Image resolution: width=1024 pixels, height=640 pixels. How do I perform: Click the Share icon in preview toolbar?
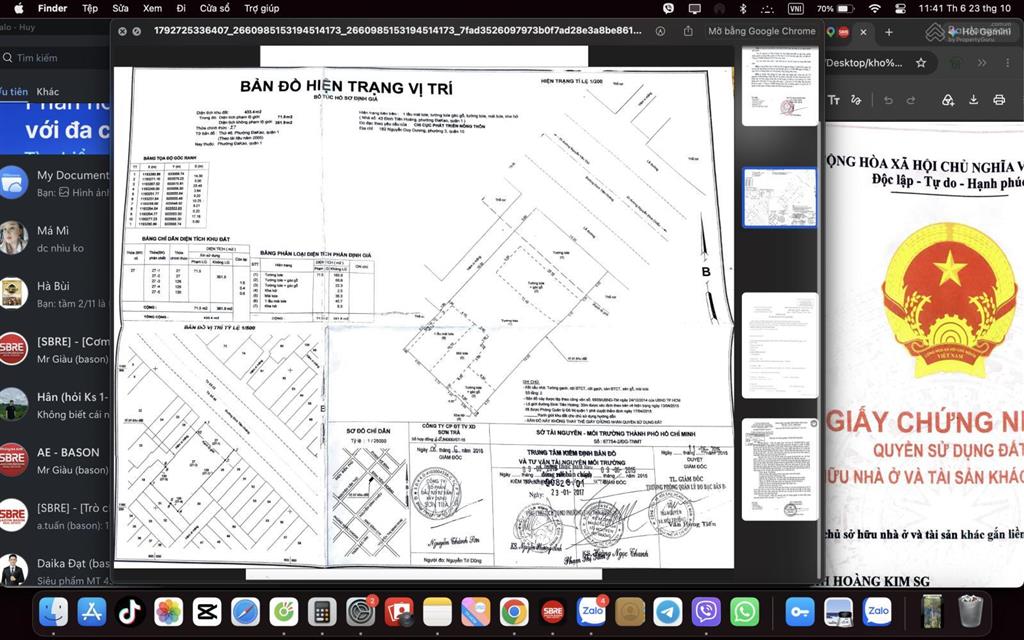688,31
